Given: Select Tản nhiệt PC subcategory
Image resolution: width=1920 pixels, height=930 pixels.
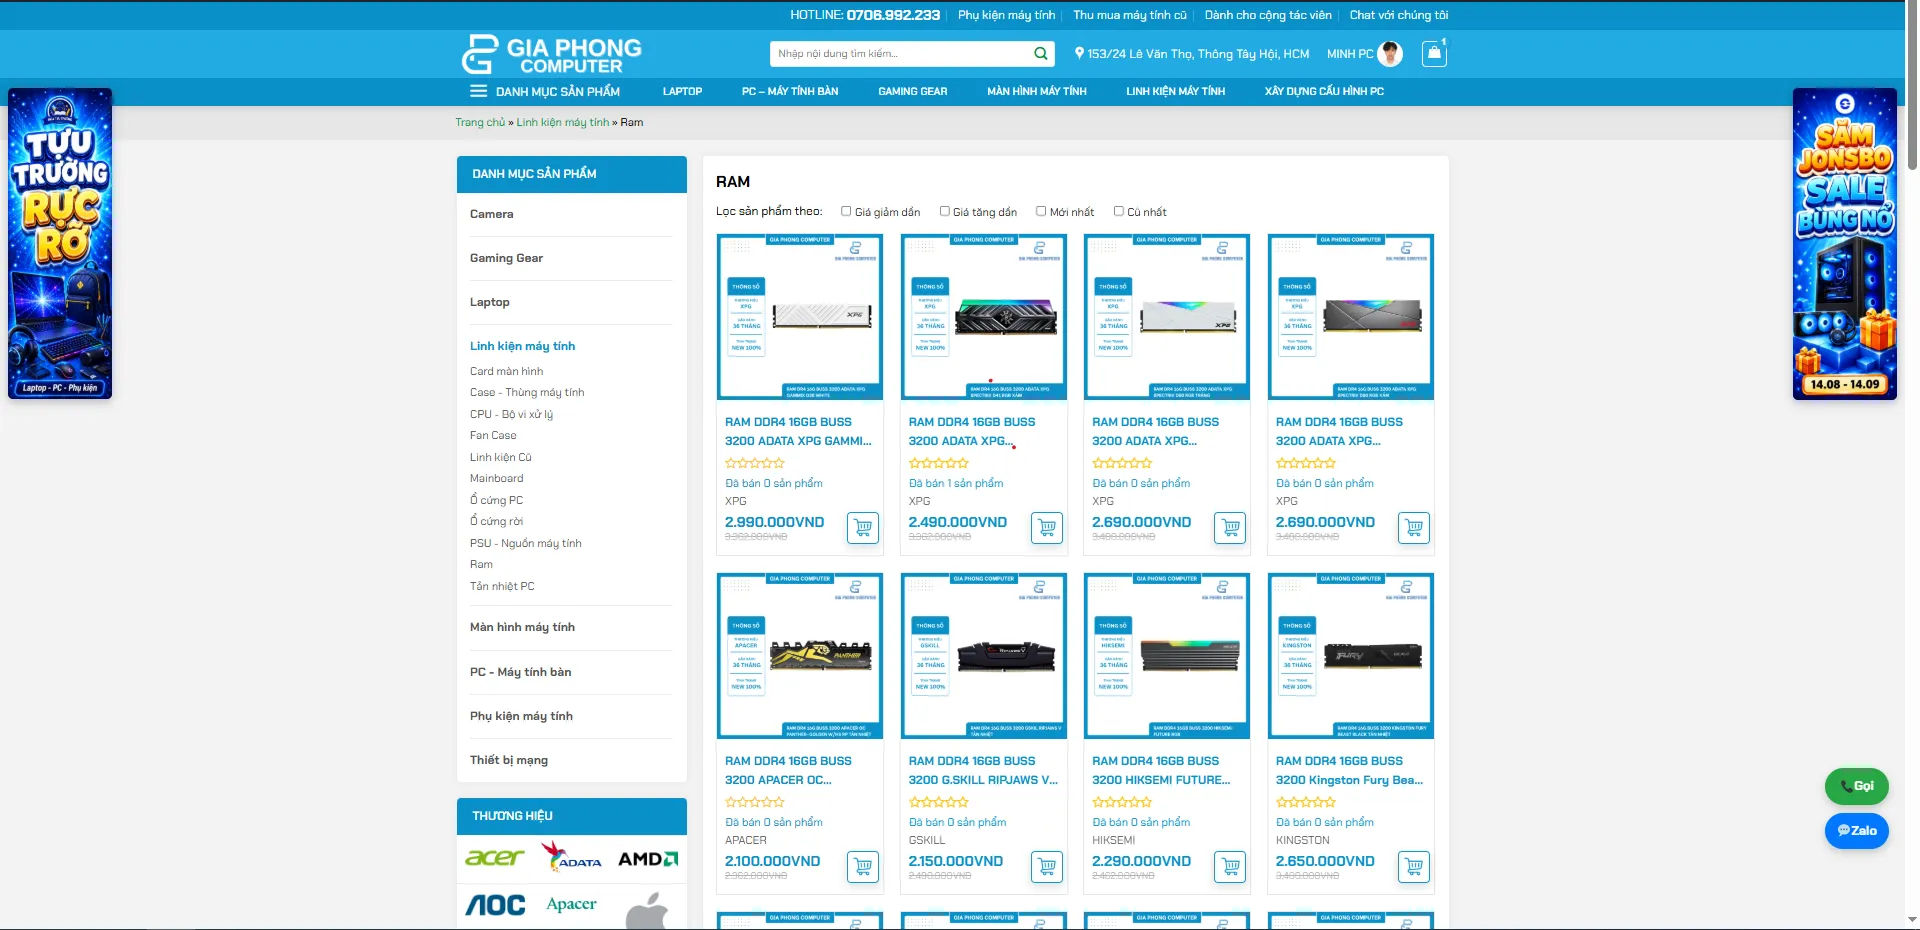Looking at the screenshot, I should pyautogui.click(x=502, y=586).
